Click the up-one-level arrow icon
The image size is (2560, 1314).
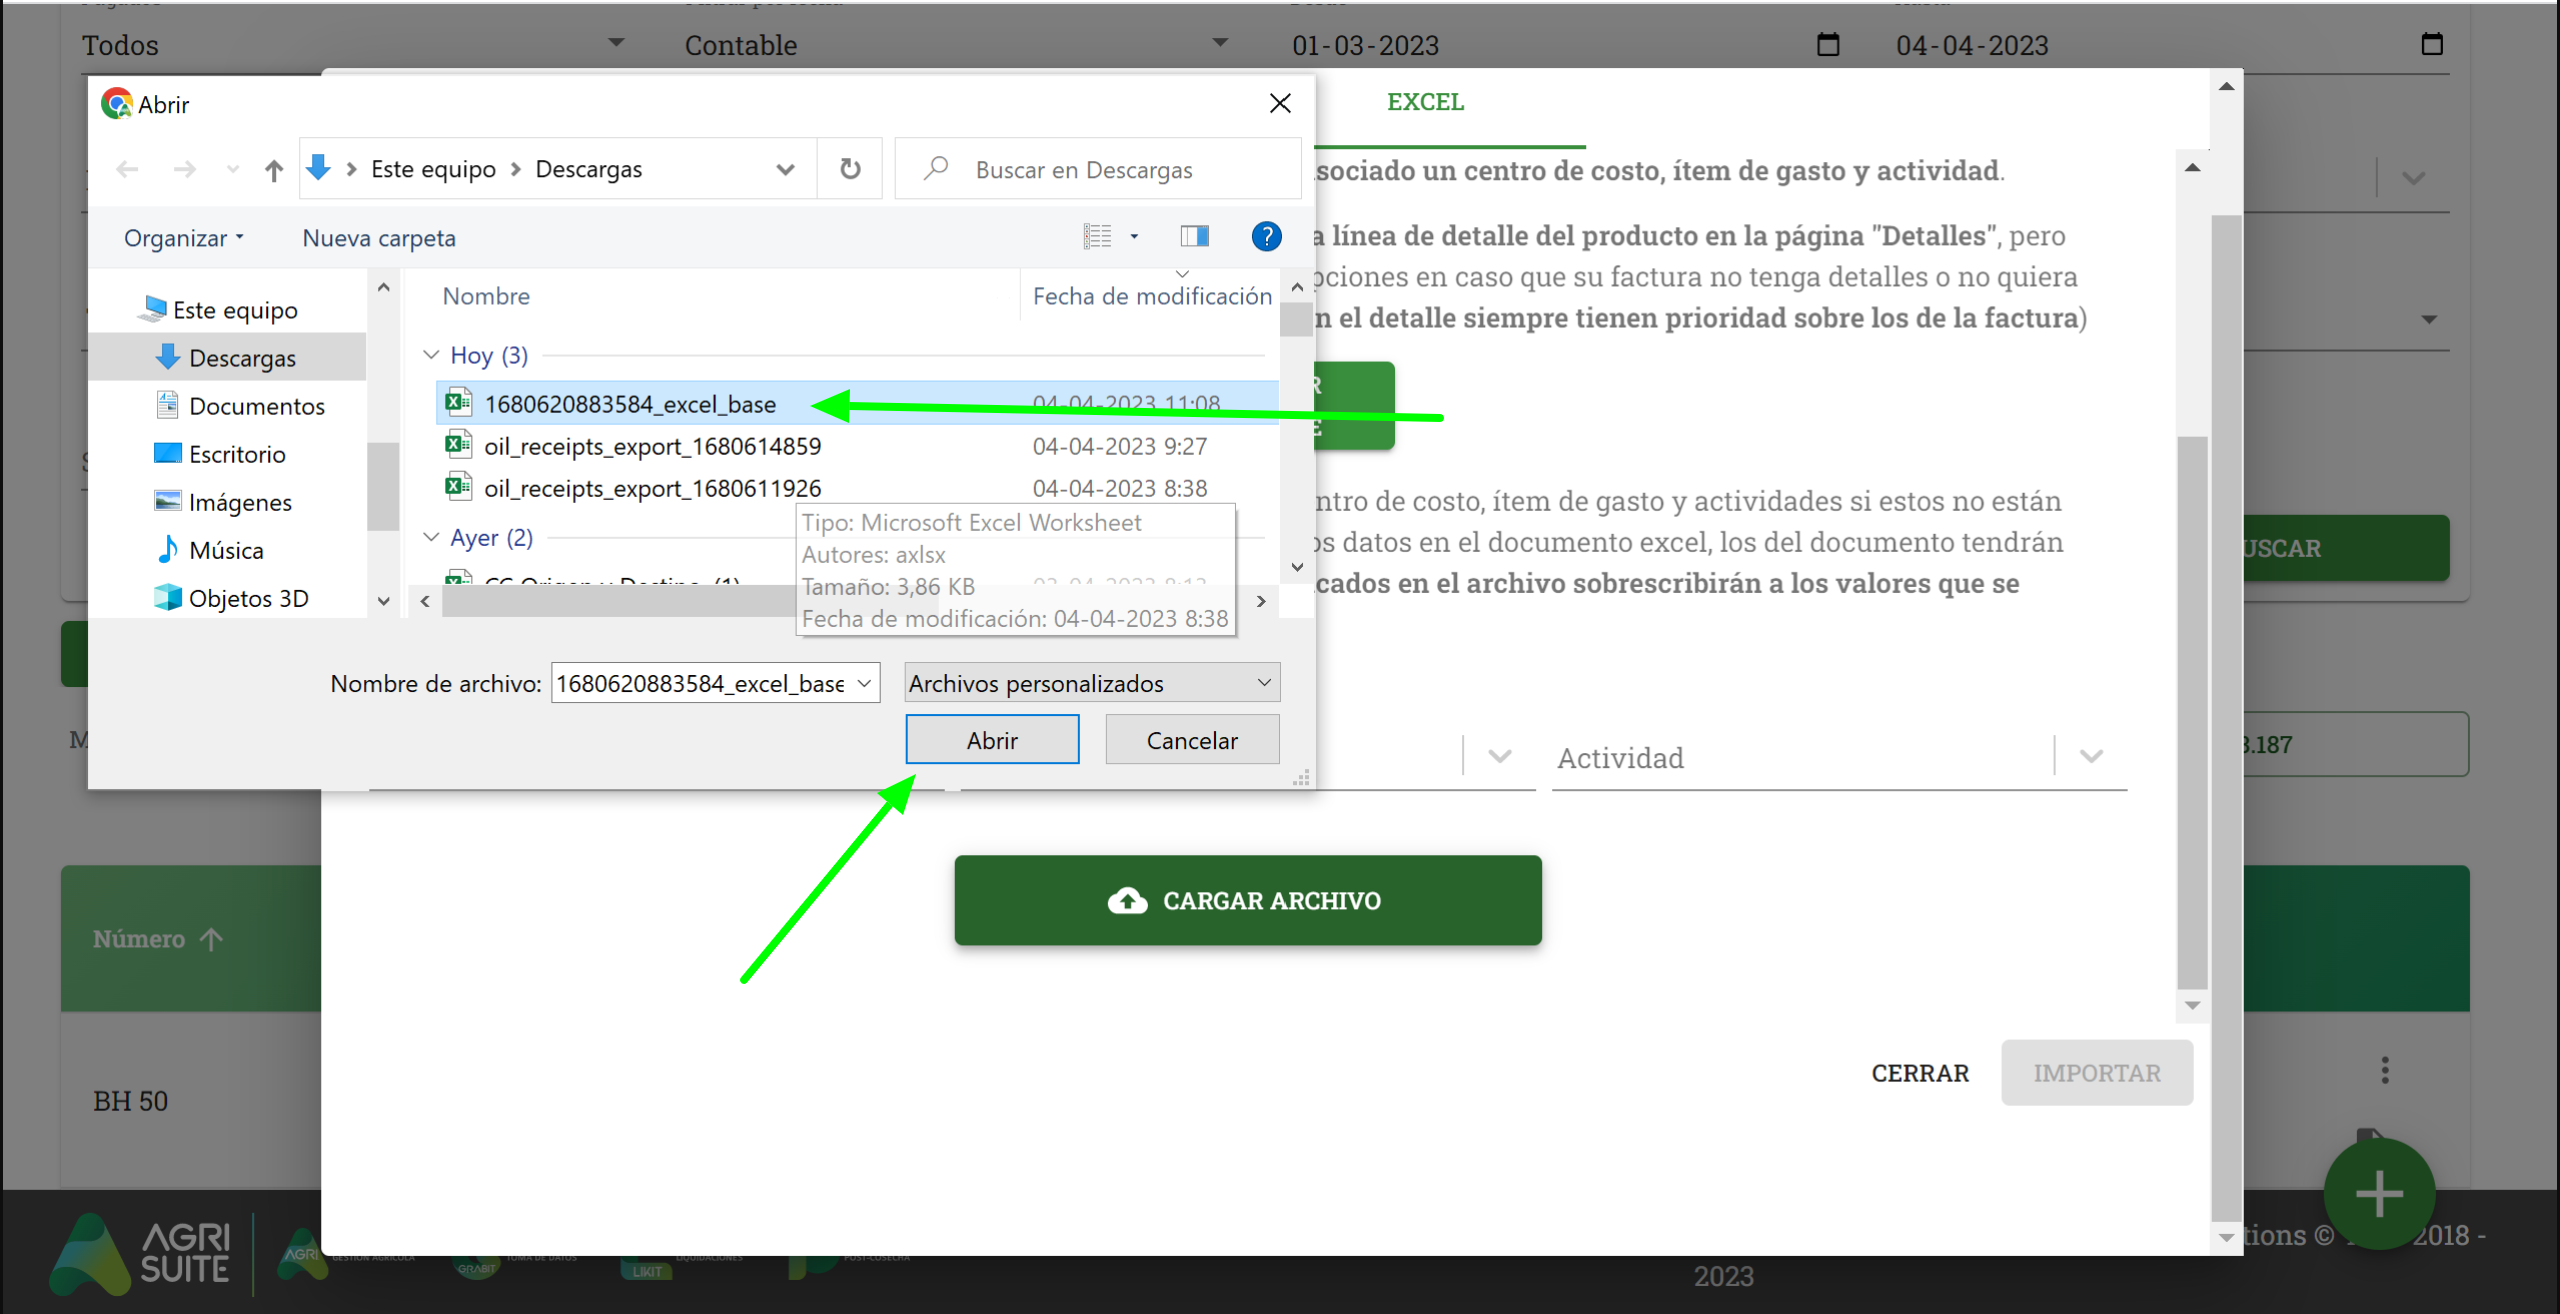pyautogui.click(x=274, y=170)
